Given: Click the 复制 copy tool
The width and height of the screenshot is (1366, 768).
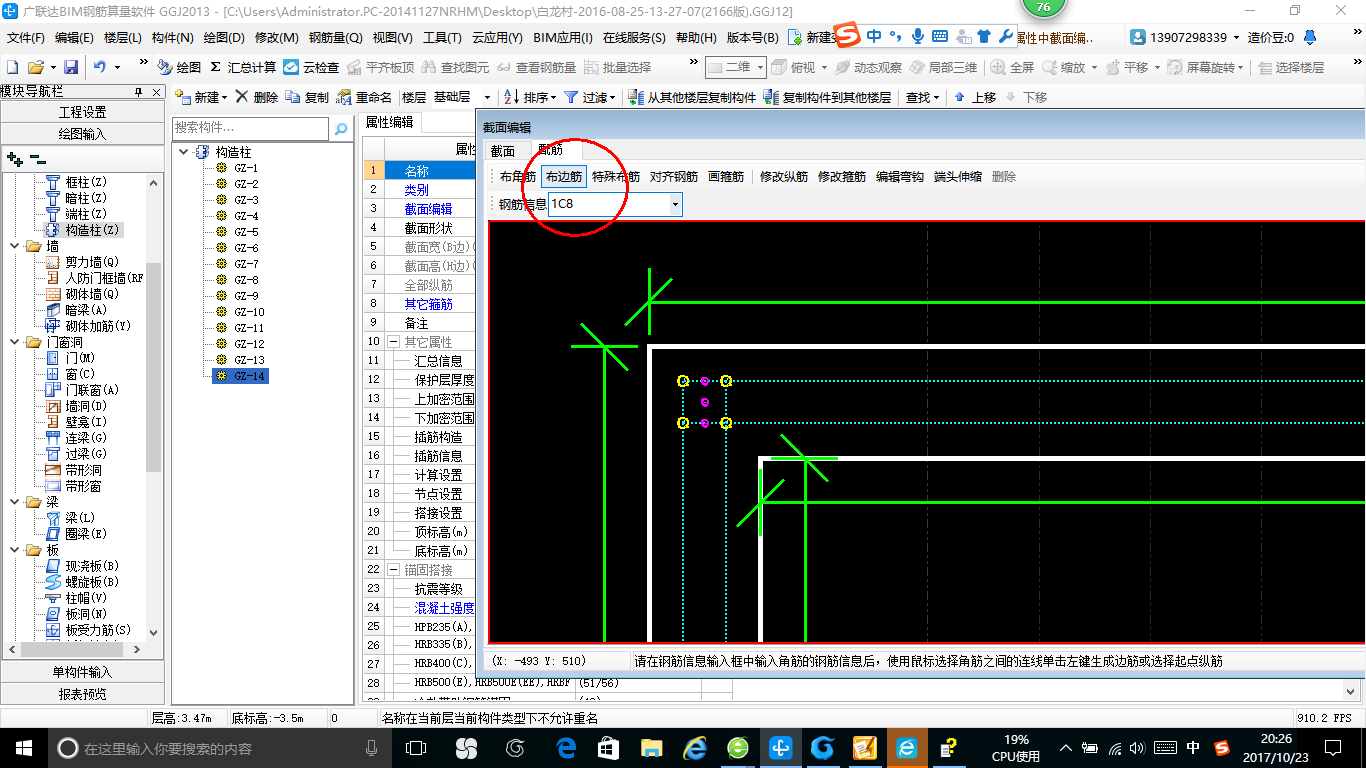Looking at the screenshot, I should [x=307, y=97].
